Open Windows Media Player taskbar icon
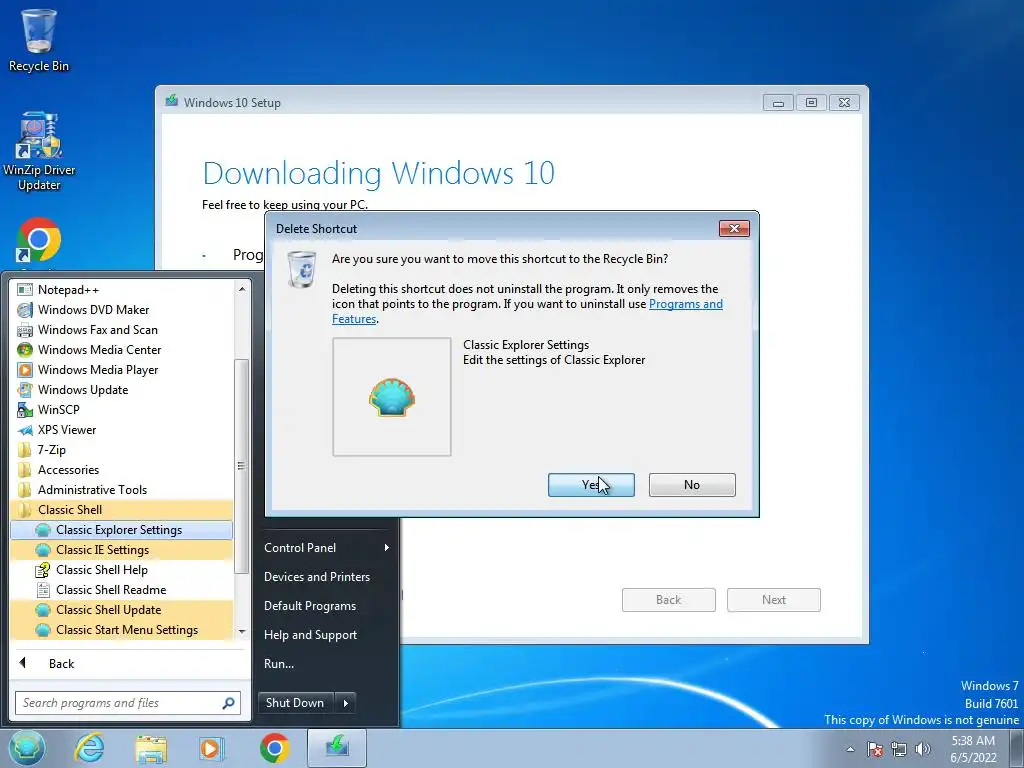1024x768 pixels. click(x=212, y=748)
